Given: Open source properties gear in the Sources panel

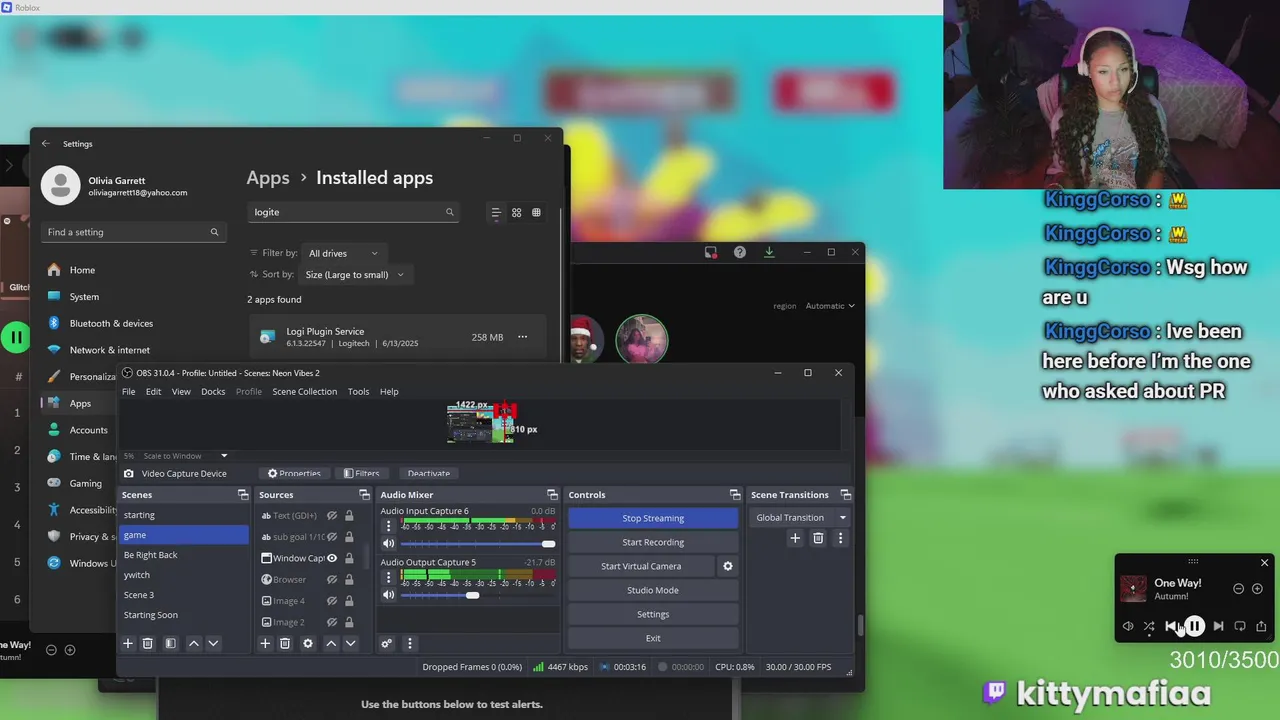Looking at the screenshot, I should (308, 644).
